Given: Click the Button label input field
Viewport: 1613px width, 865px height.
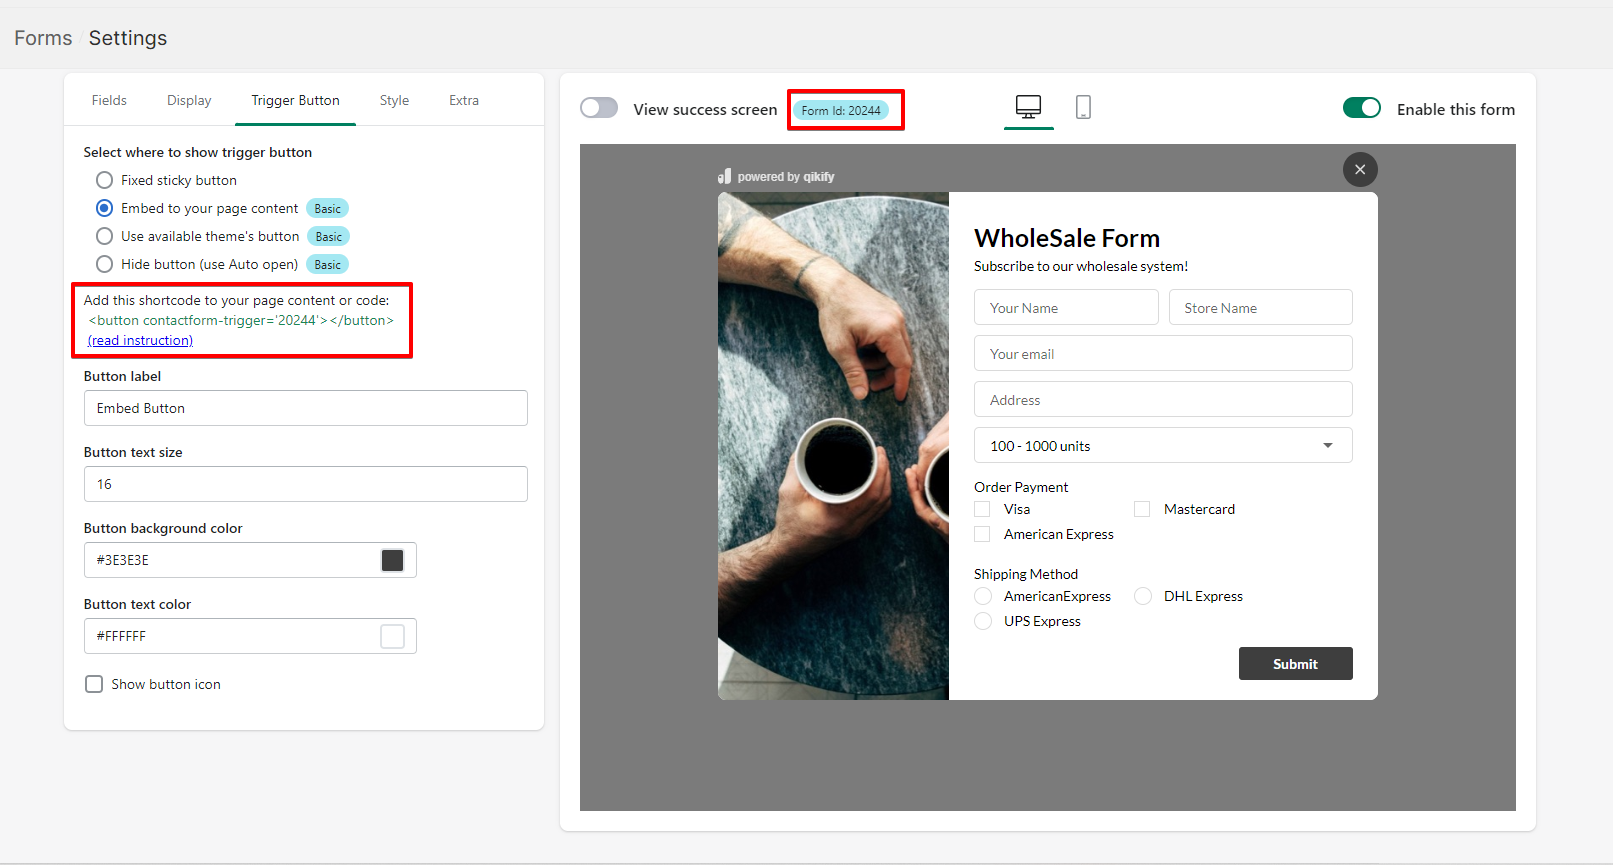Looking at the screenshot, I should pyautogui.click(x=305, y=408).
